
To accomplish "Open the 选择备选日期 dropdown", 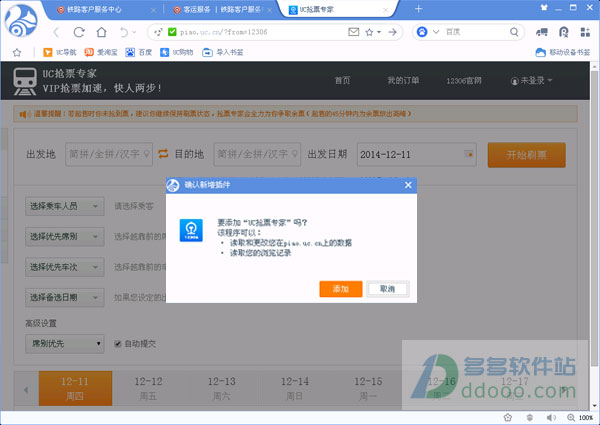I will click(65, 298).
